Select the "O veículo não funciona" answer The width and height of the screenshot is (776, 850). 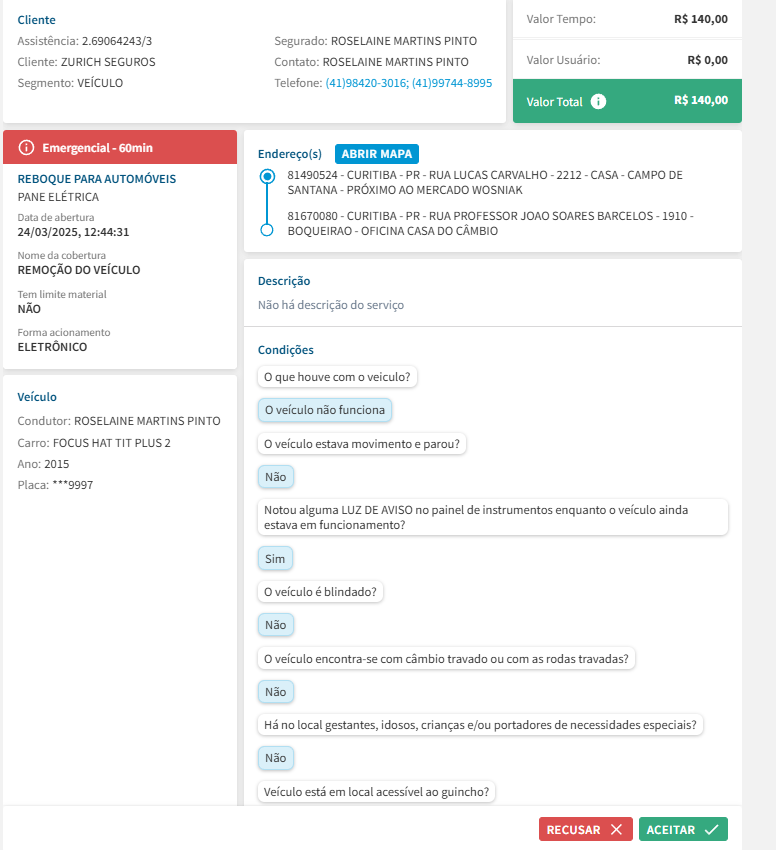point(324,410)
